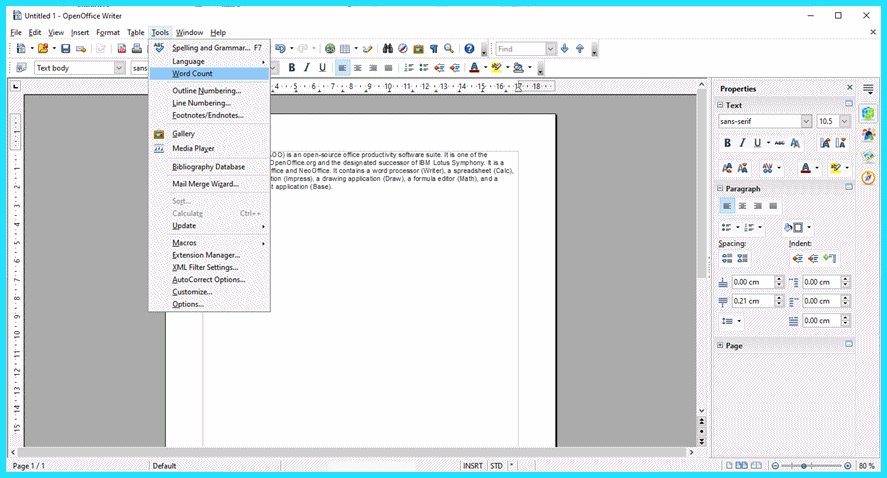Open sidebar sans-serif font name dropdown
This screenshot has height=478, width=887.
coord(806,121)
